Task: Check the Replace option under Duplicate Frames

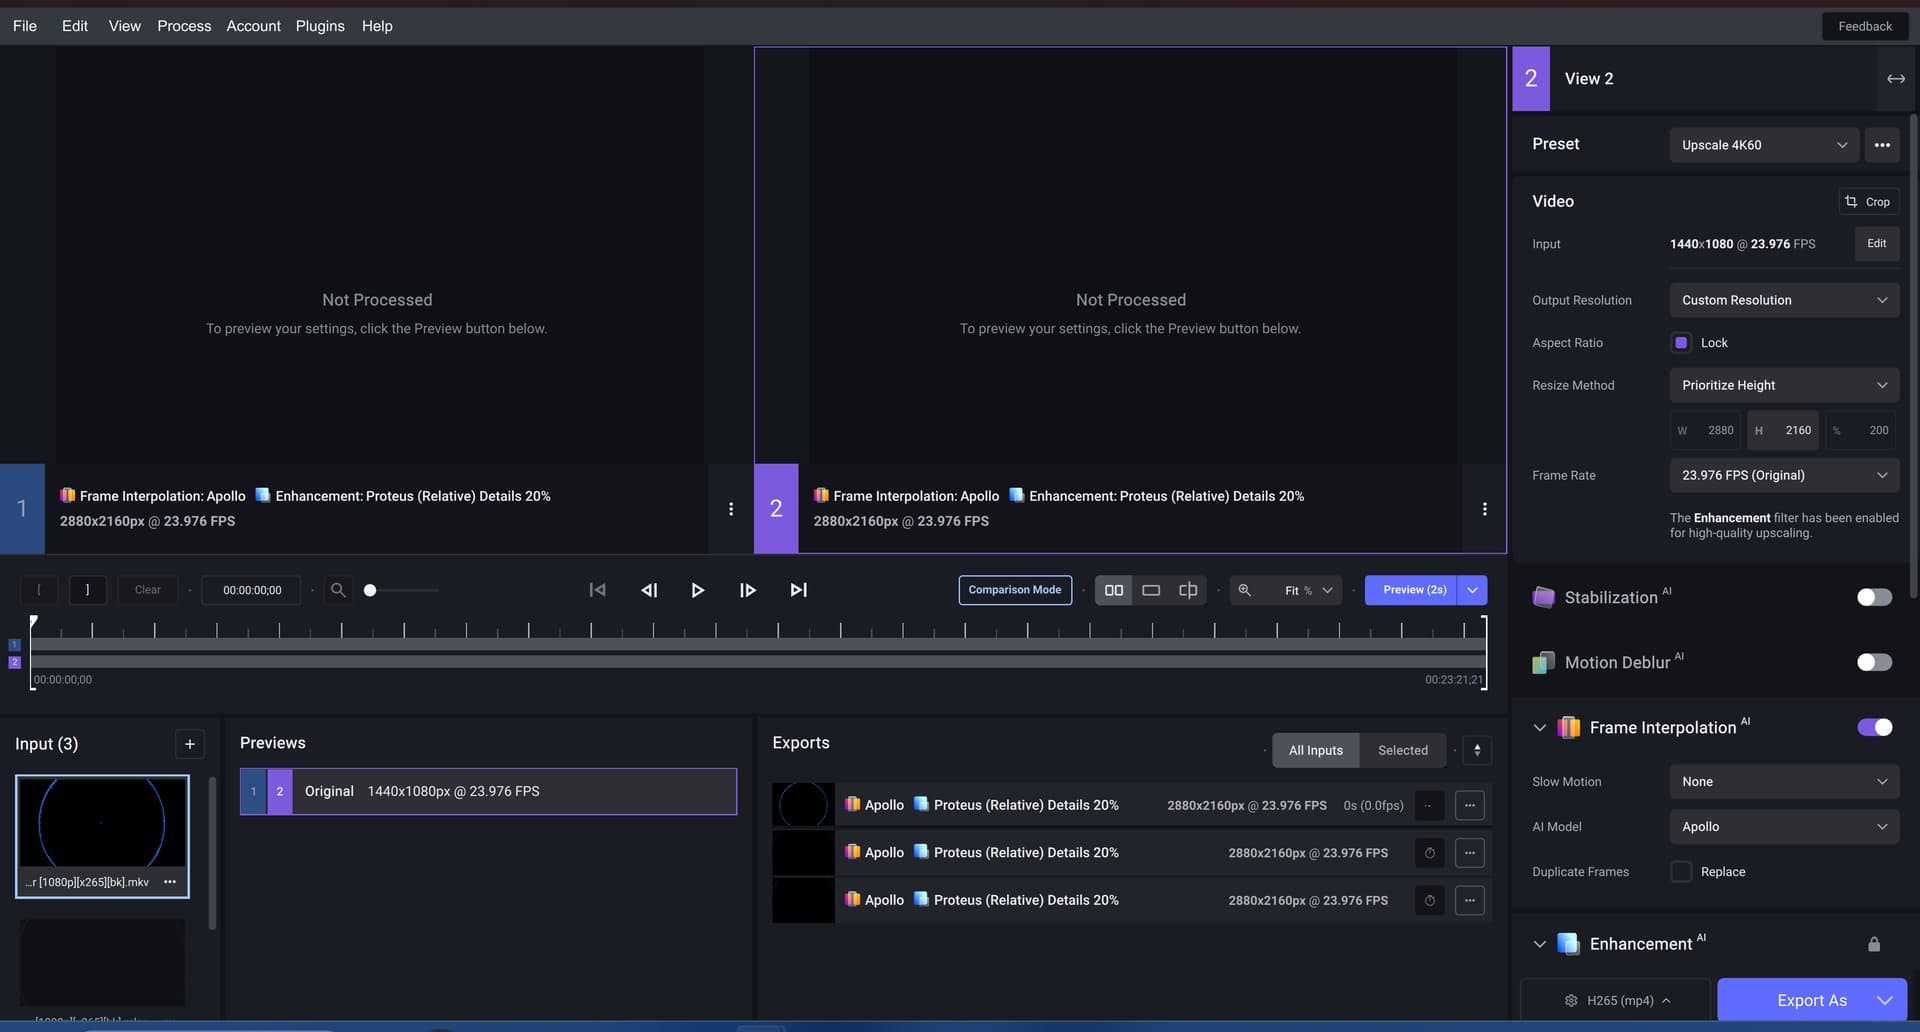Action: (x=1681, y=871)
